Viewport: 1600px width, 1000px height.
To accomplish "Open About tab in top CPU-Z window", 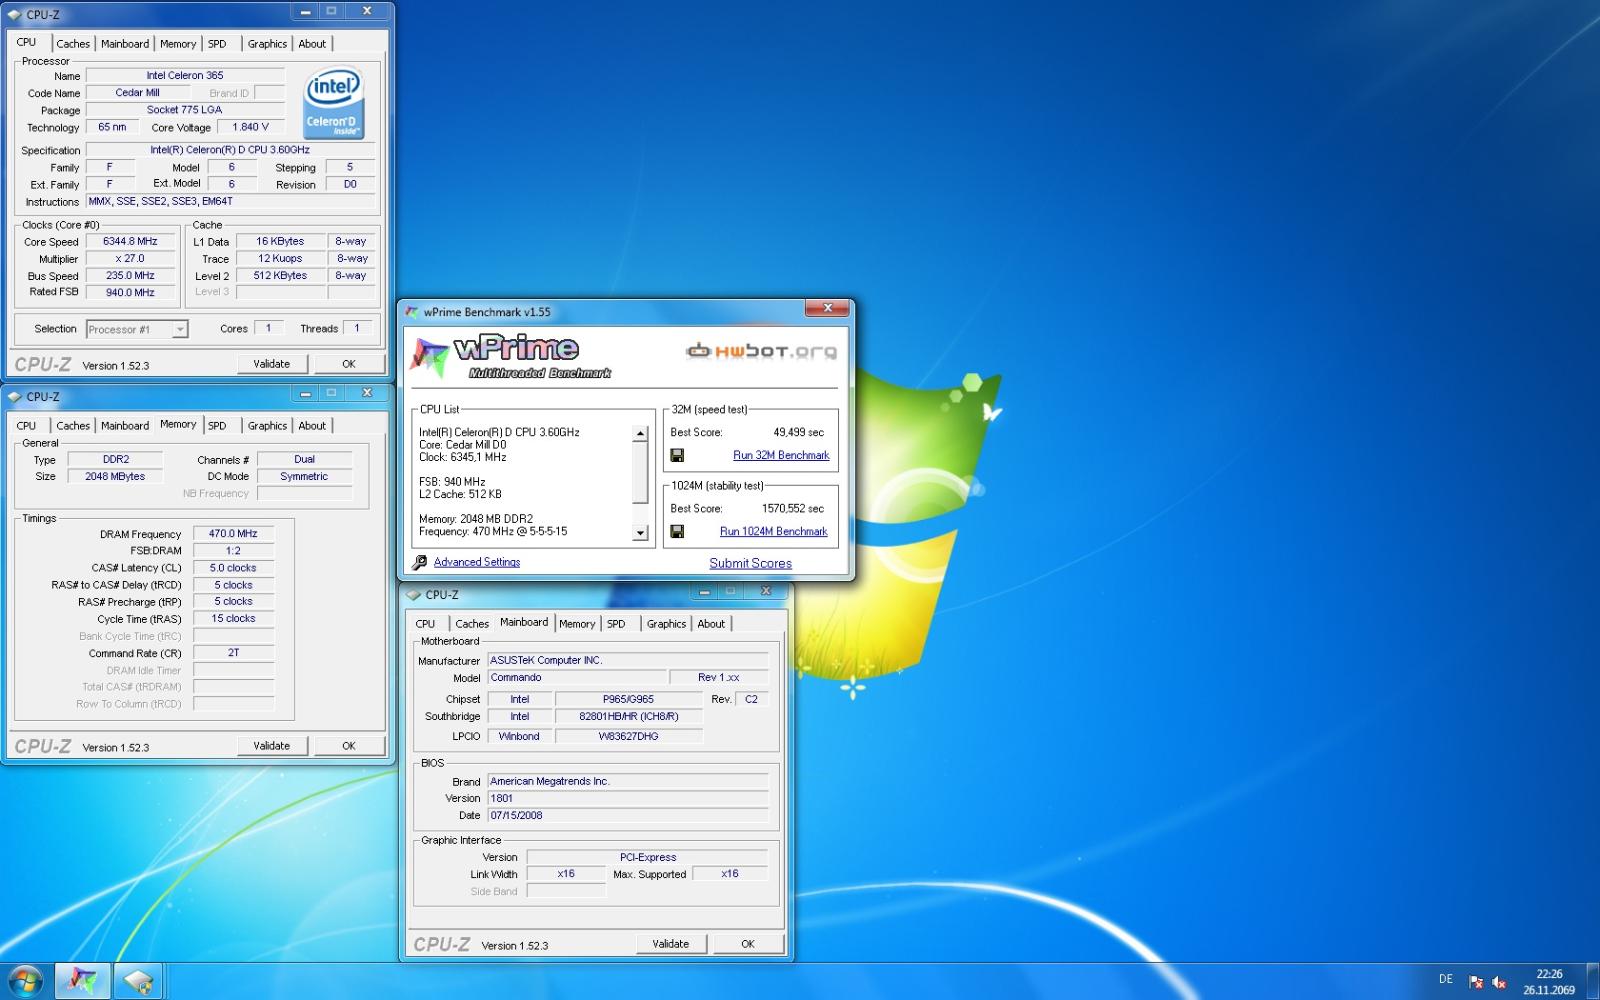I will (312, 44).
